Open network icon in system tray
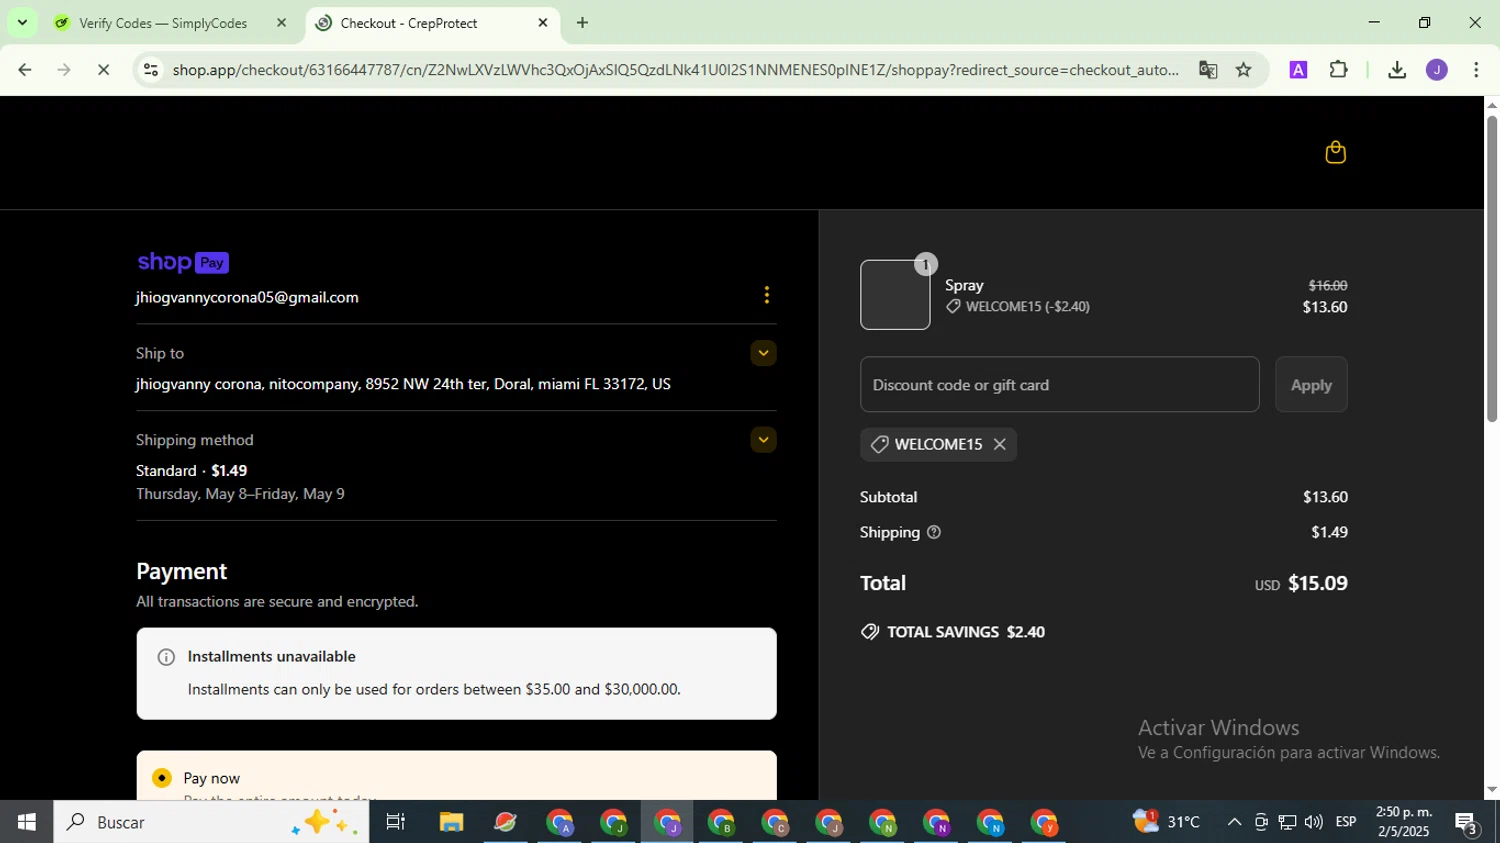This screenshot has height=843, width=1500. (1287, 822)
